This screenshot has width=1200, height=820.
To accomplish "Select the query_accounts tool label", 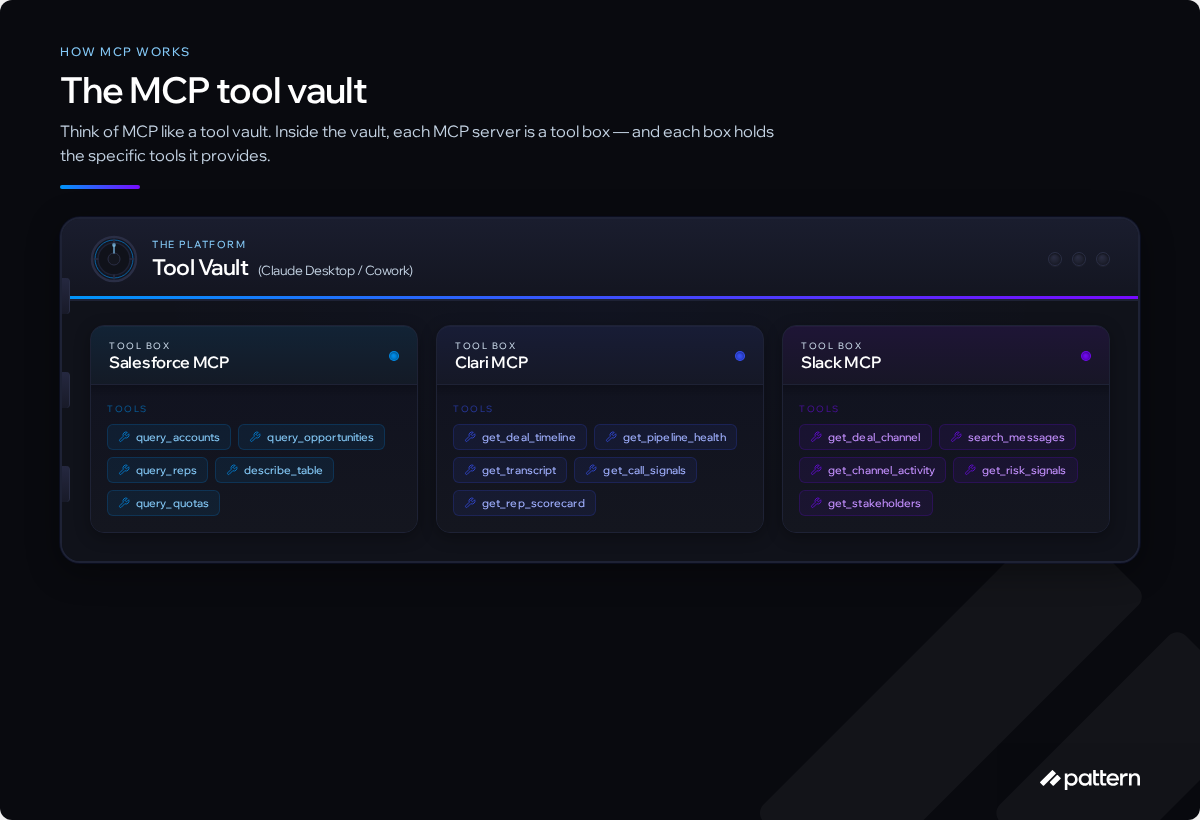I will [178, 437].
